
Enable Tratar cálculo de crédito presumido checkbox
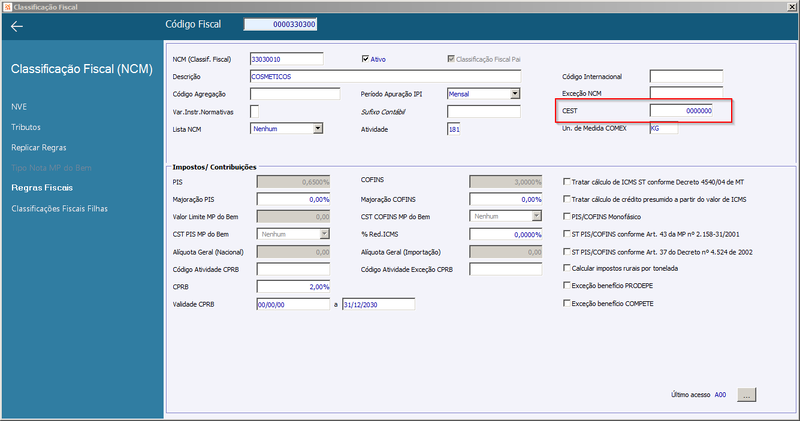click(566, 199)
